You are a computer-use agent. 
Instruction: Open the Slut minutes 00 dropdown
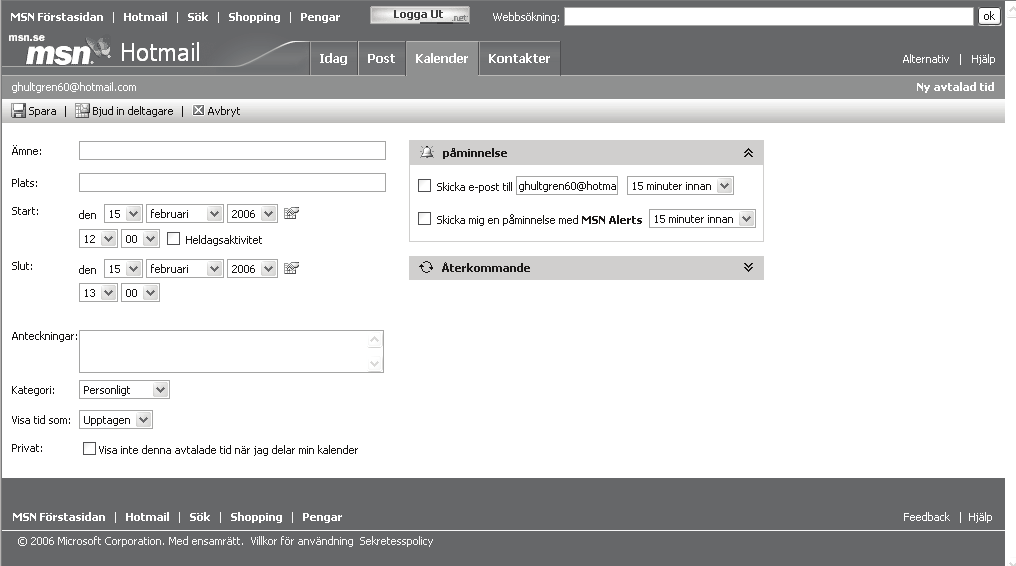140,293
